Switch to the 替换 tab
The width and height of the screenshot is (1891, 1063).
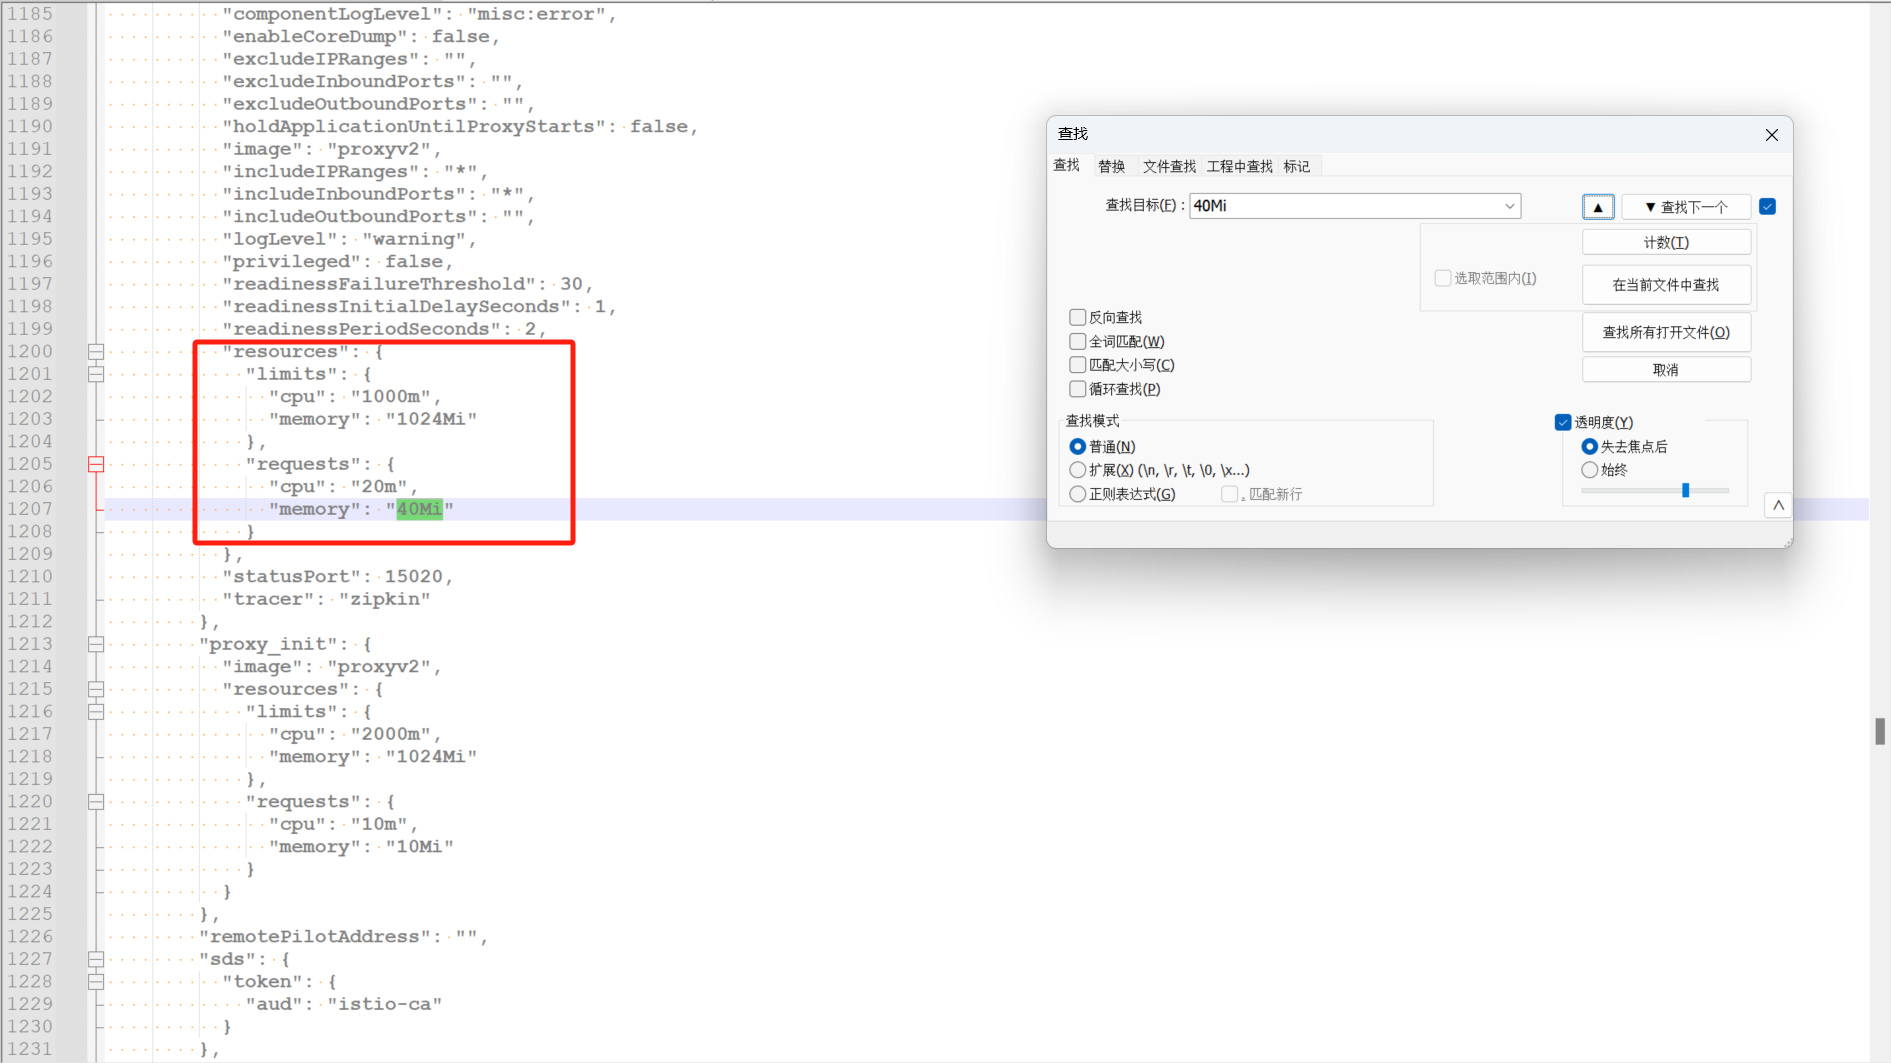tap(1111, 166)
